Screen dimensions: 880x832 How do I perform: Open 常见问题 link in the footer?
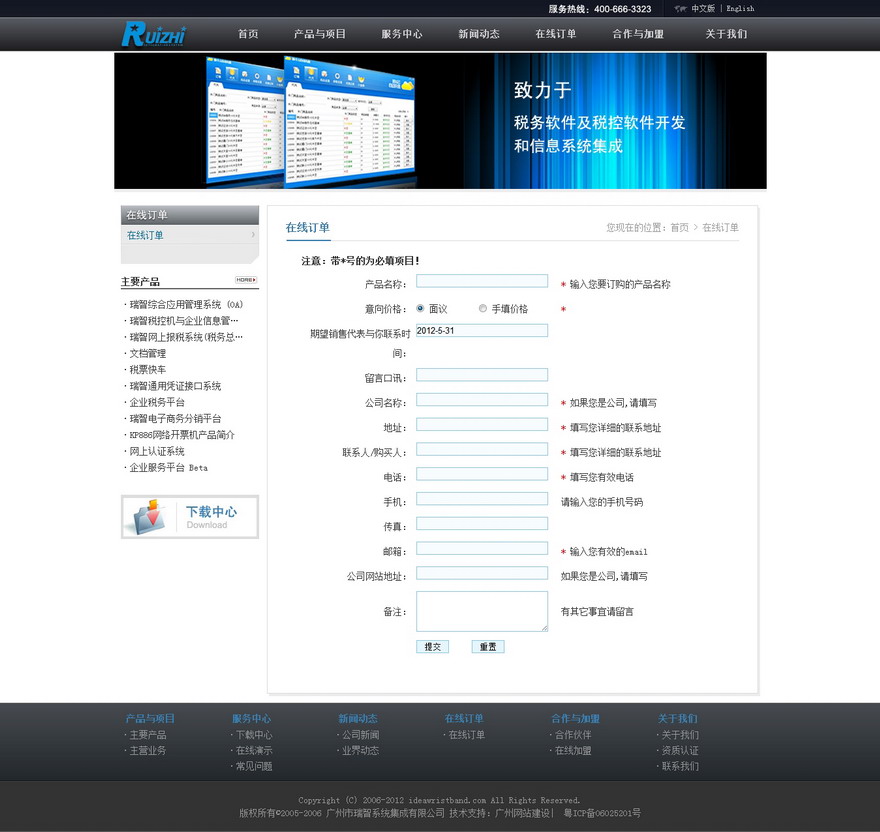pos(253,766)
